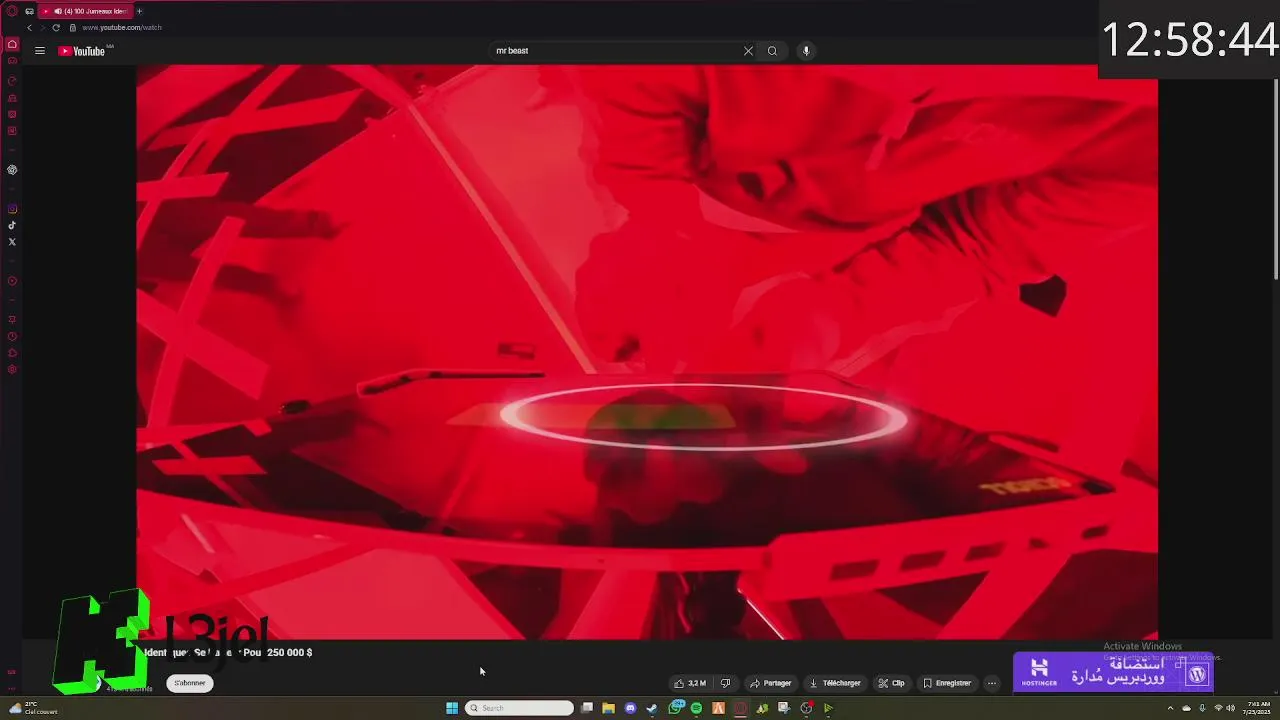Reload the YouTube page
Screen dimensions: 1280x720
(56, 28)
